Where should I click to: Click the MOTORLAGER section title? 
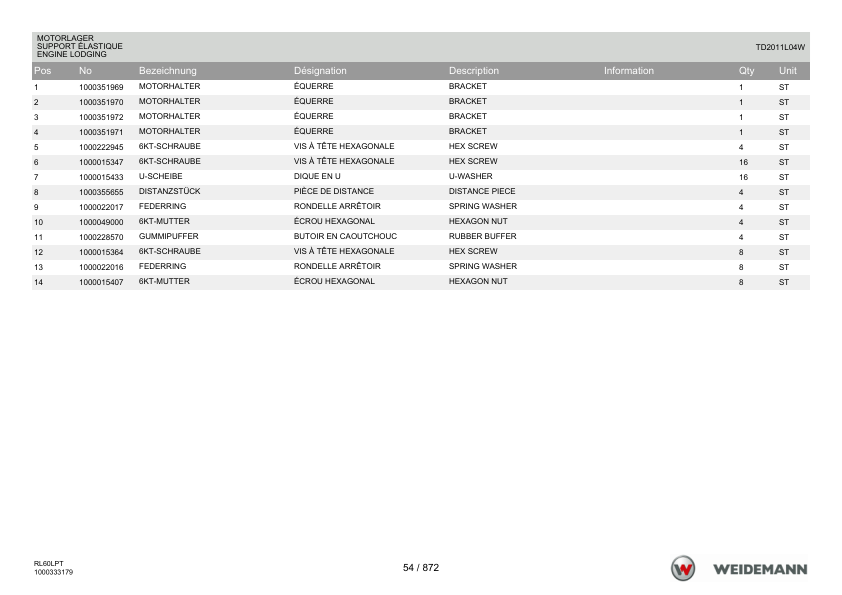[65, 38]
